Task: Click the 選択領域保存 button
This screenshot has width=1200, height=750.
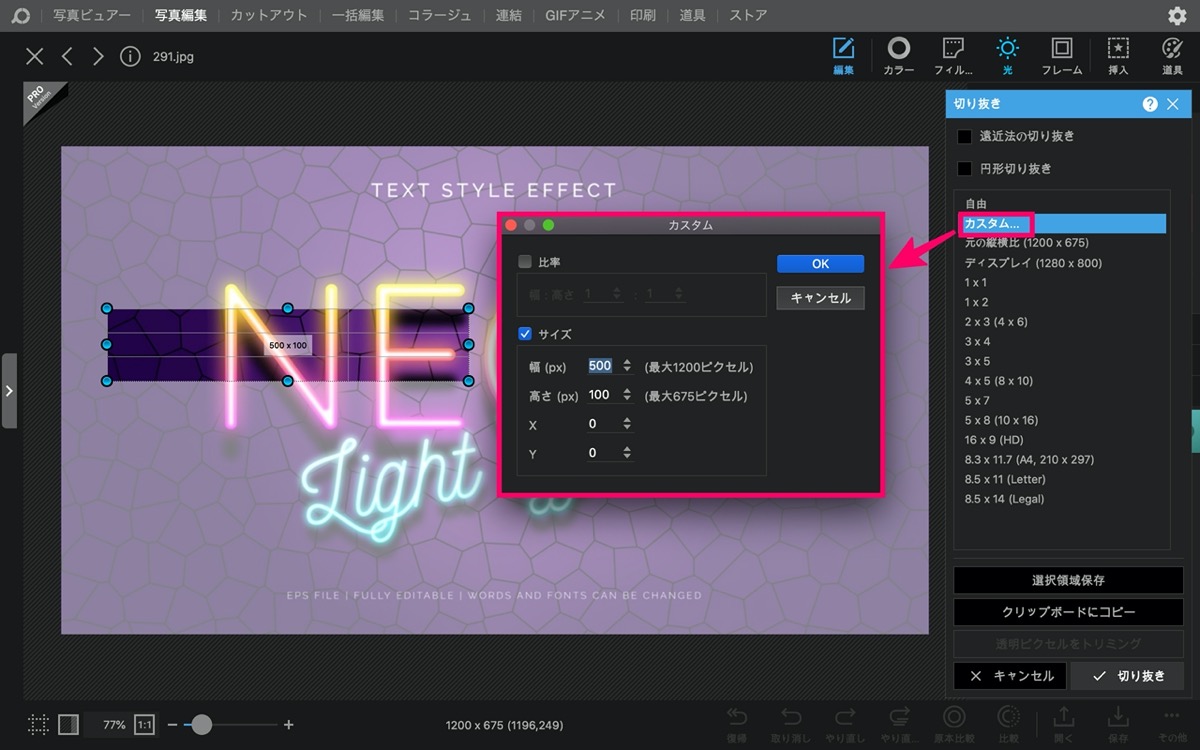Action: pyautogui.click(x=1068, y=580)
